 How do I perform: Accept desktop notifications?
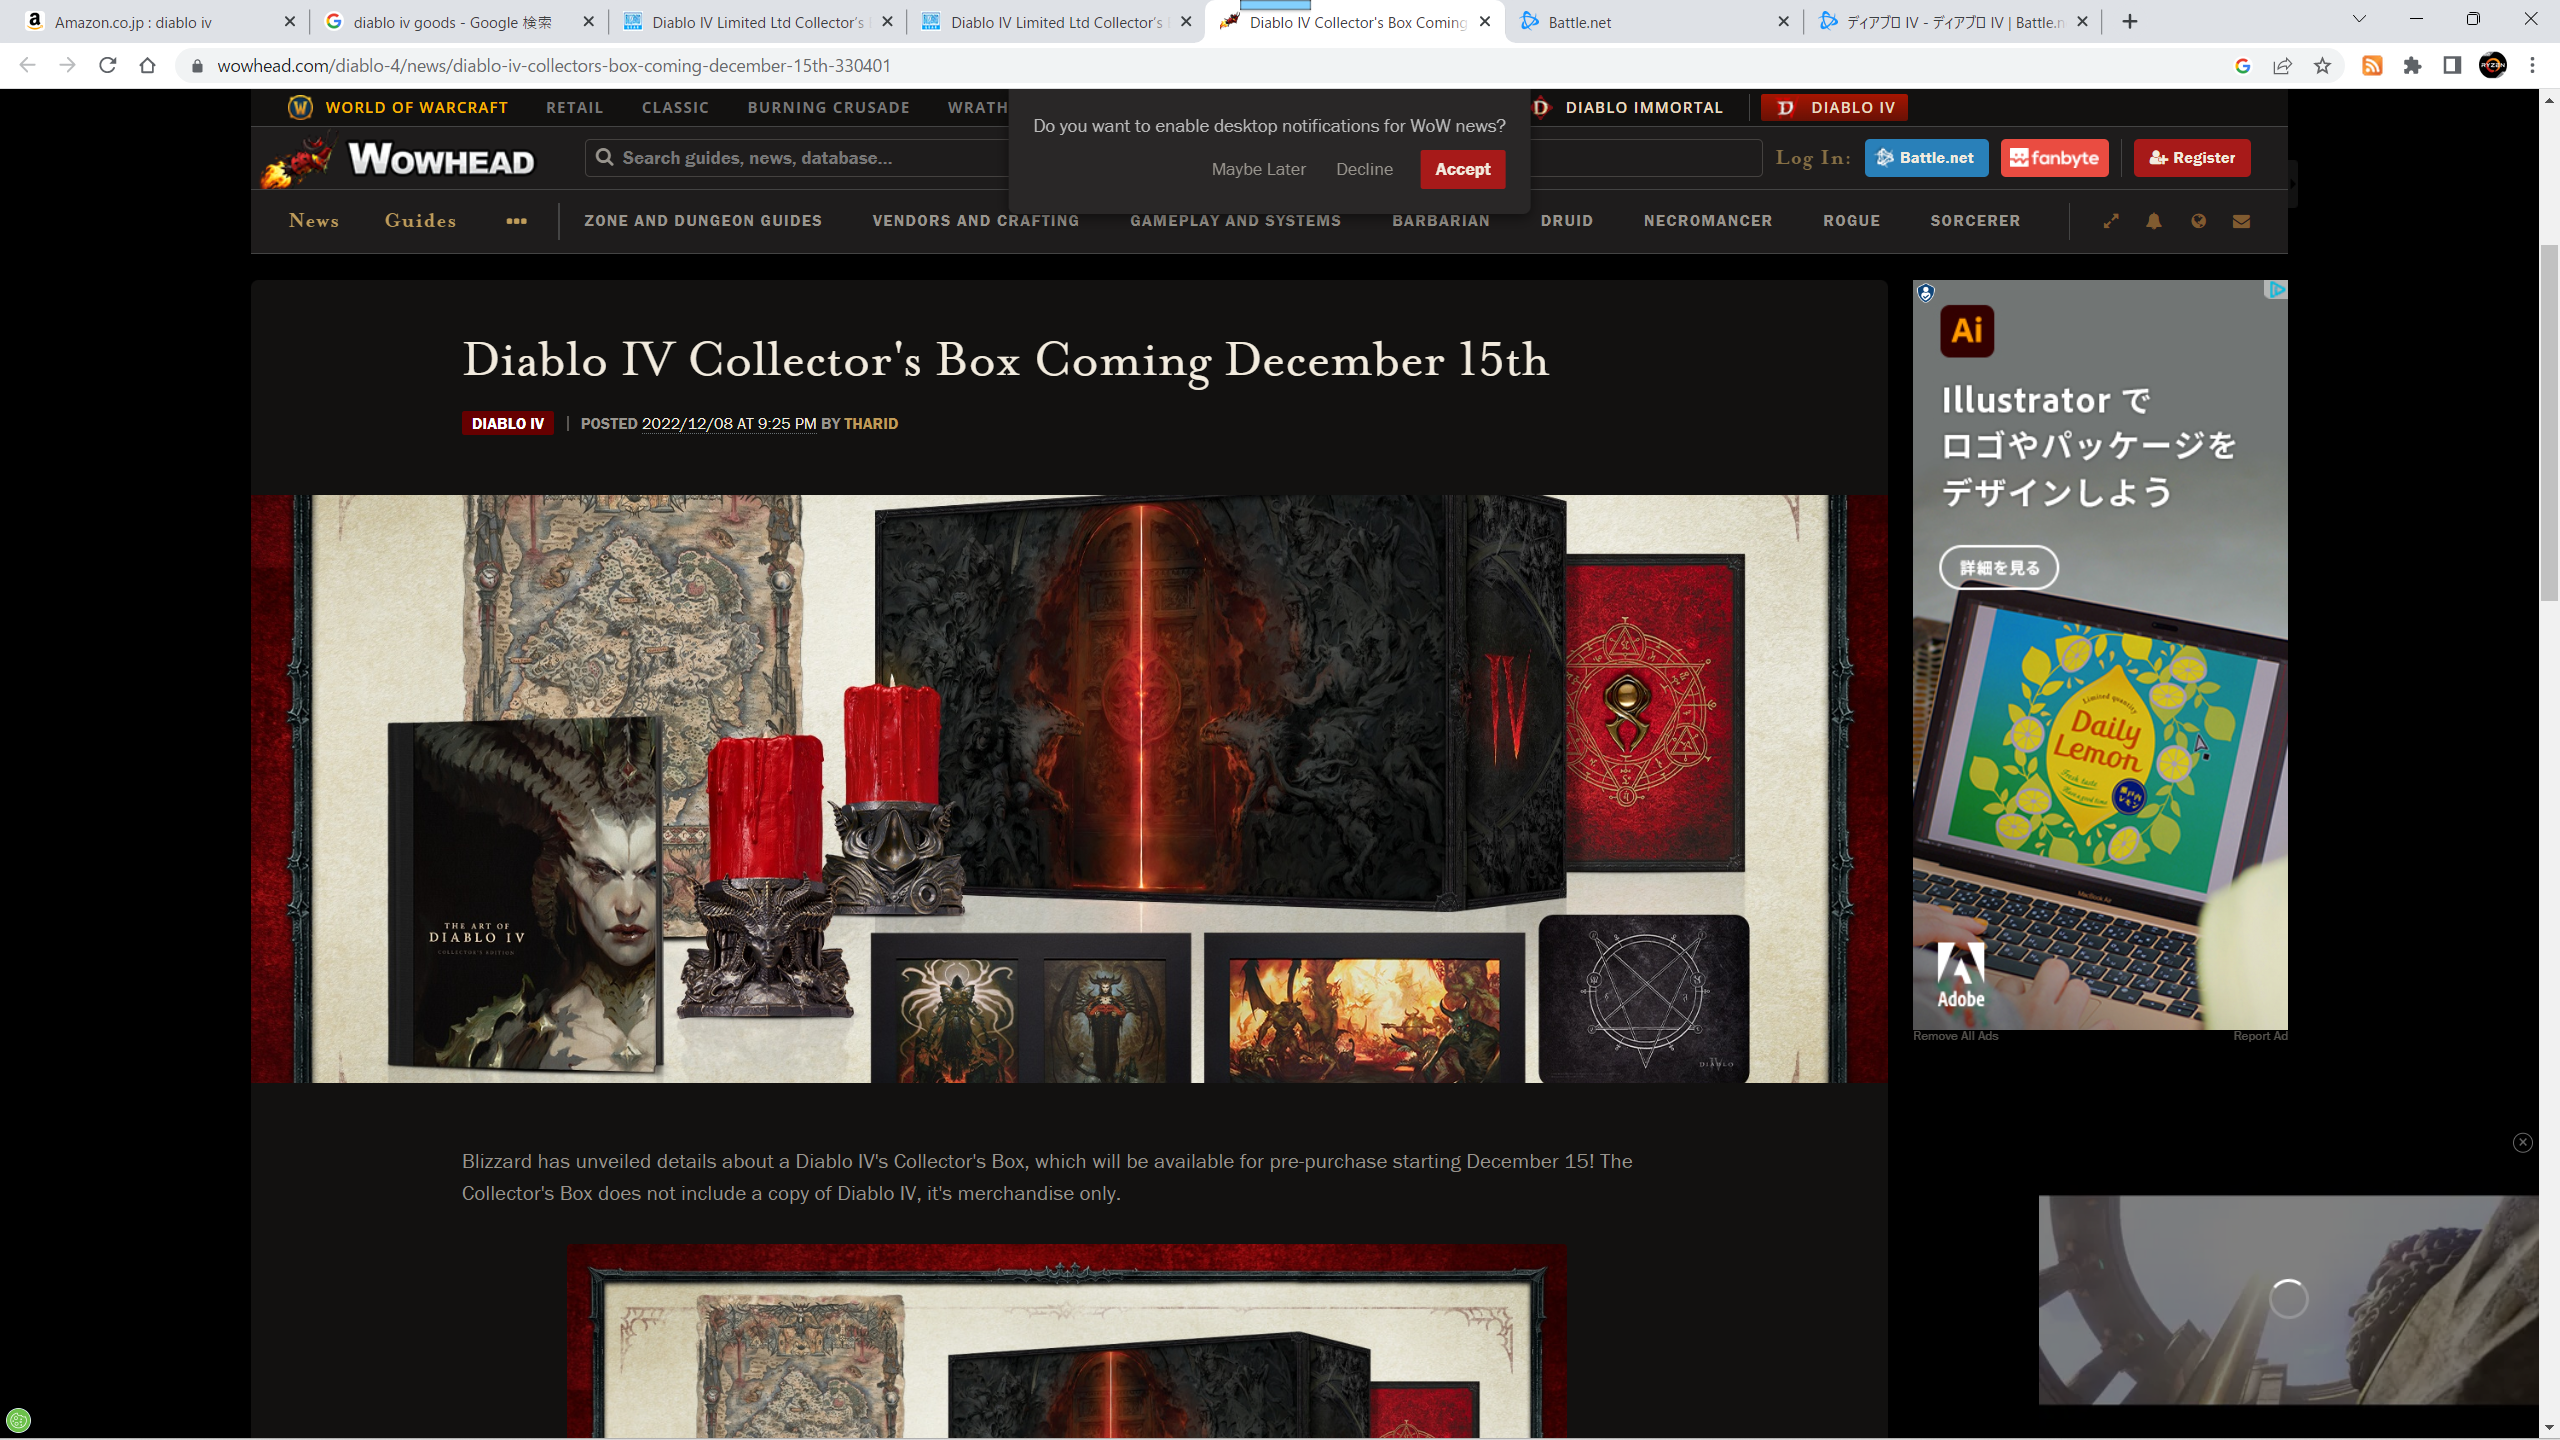1463,169
